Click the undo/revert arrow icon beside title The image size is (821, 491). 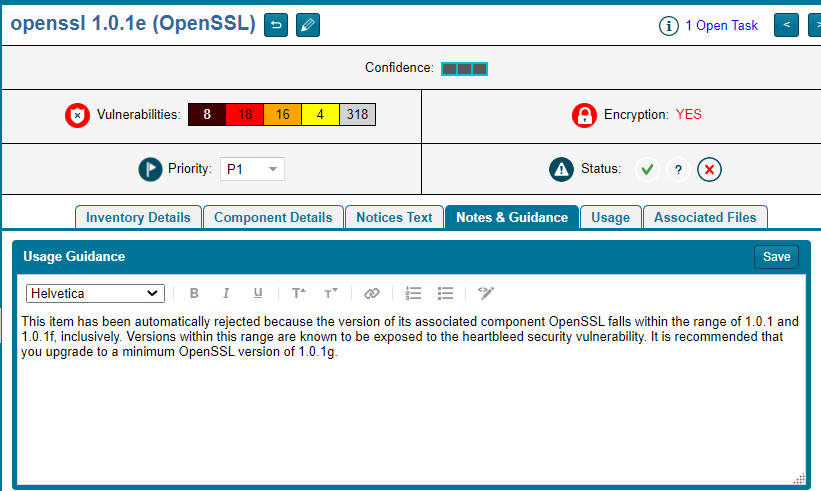point(276,25)
